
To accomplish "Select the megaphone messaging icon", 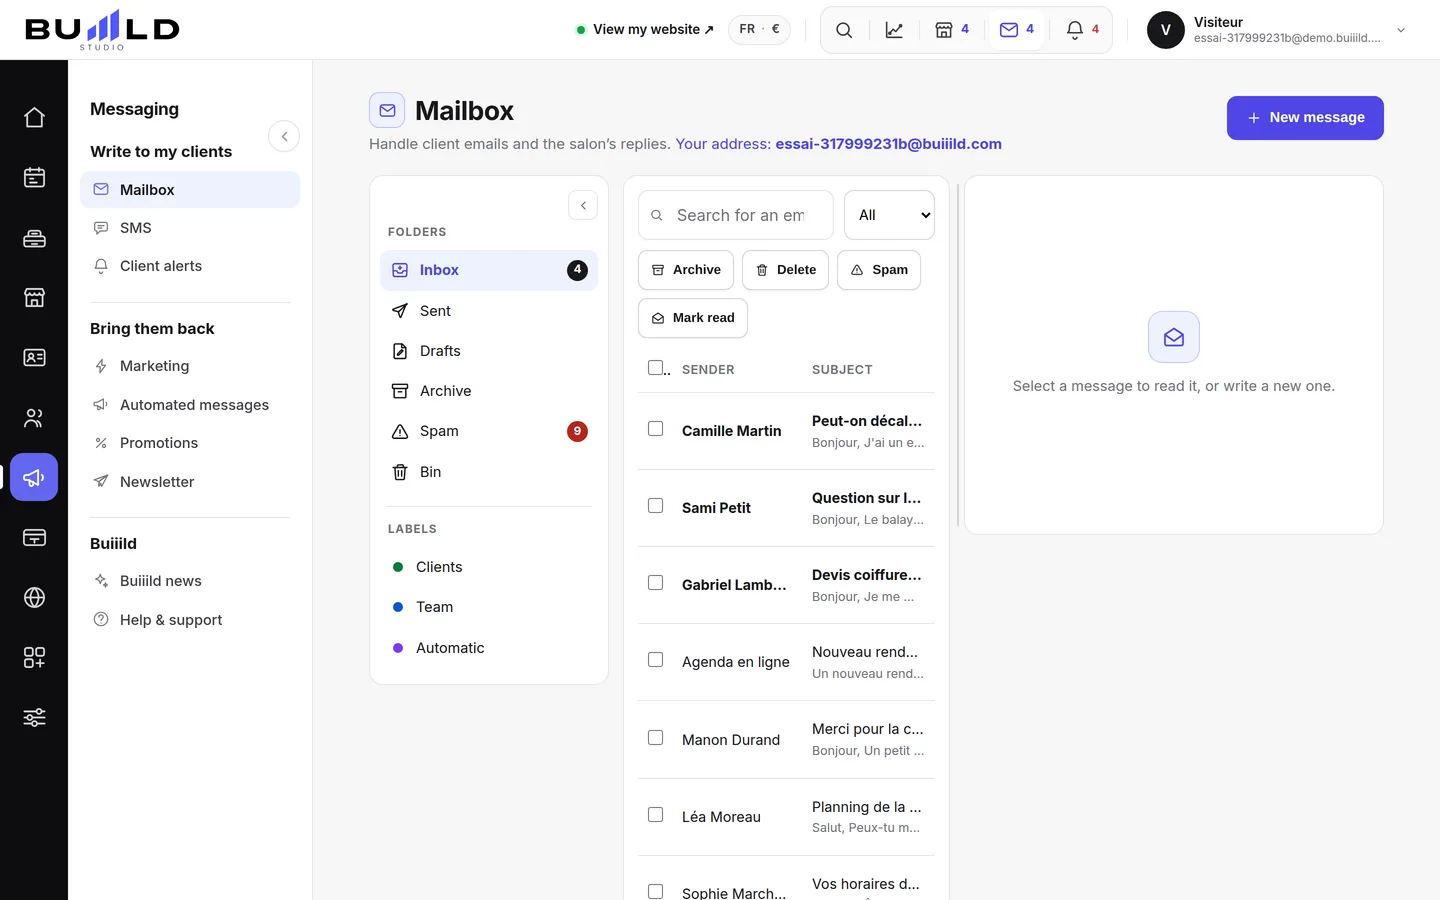I will 34,477.
